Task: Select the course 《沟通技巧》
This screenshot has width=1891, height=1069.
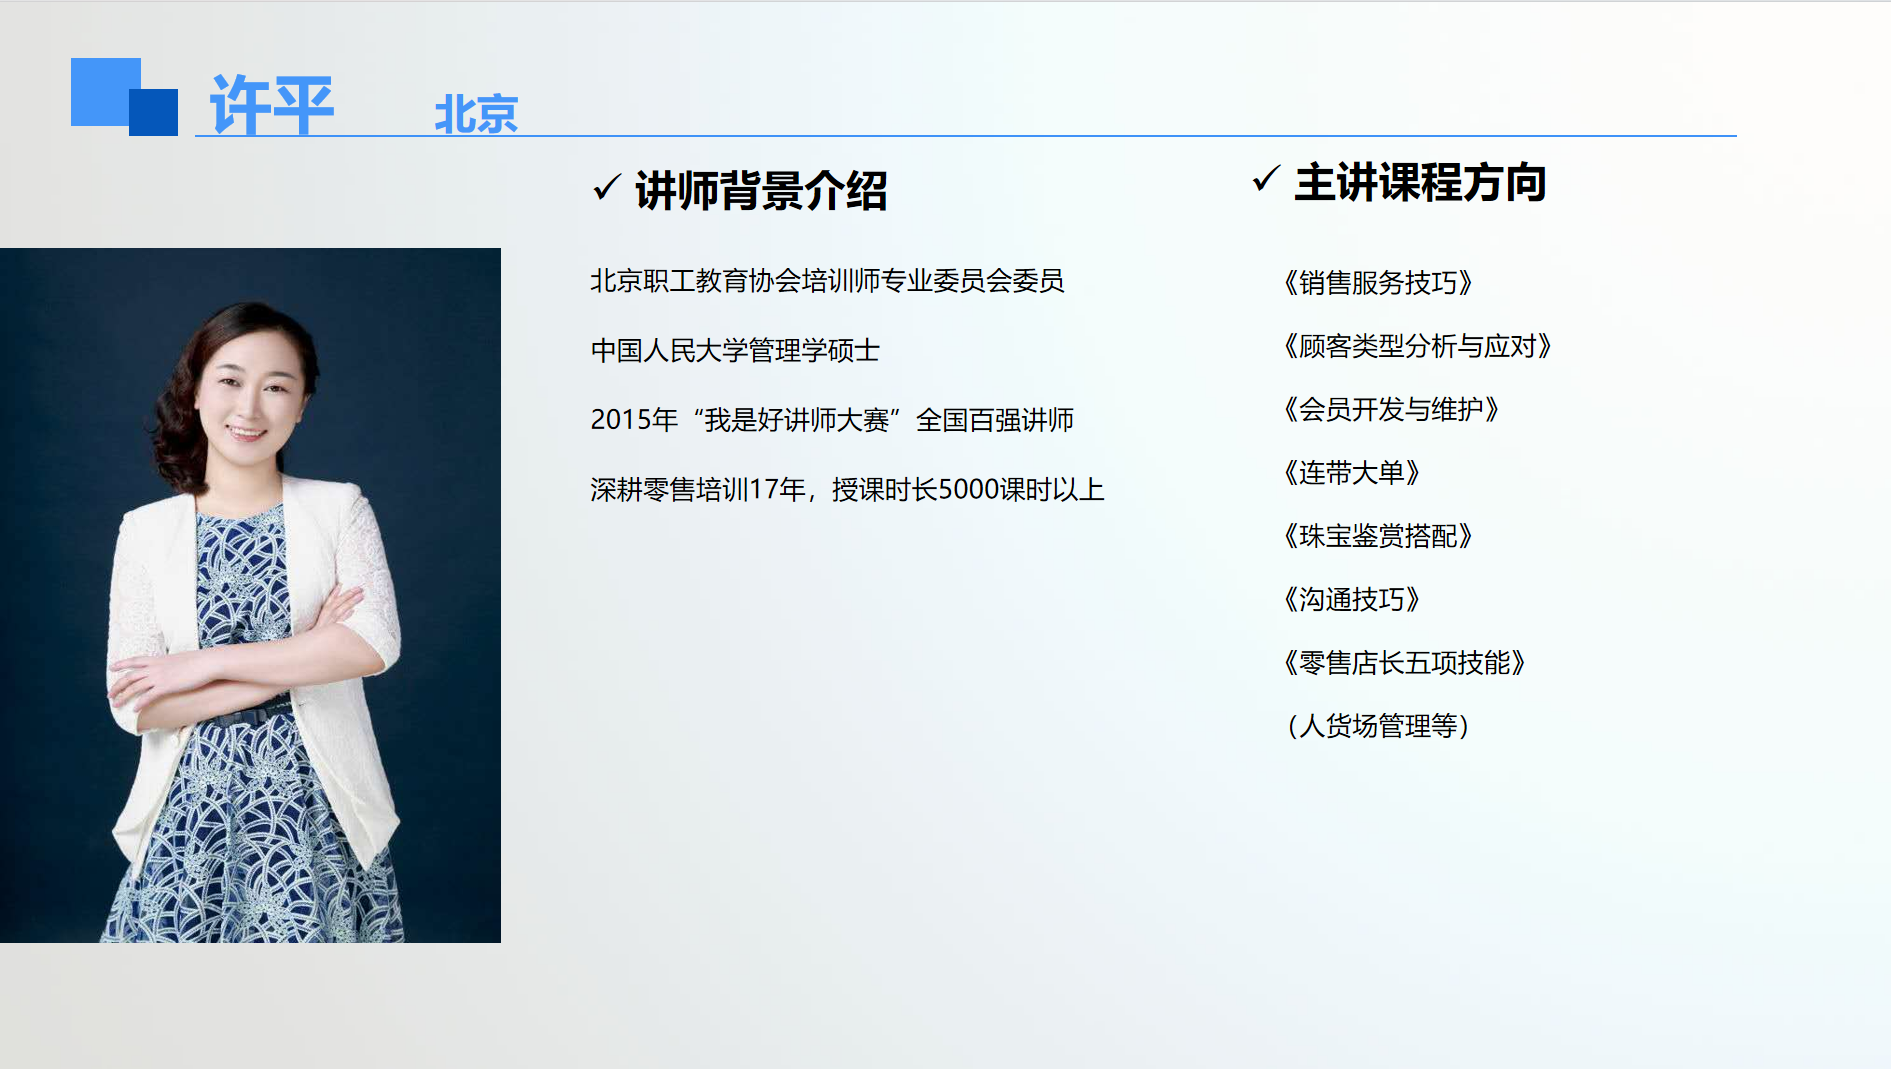Action: (1351, 599)
